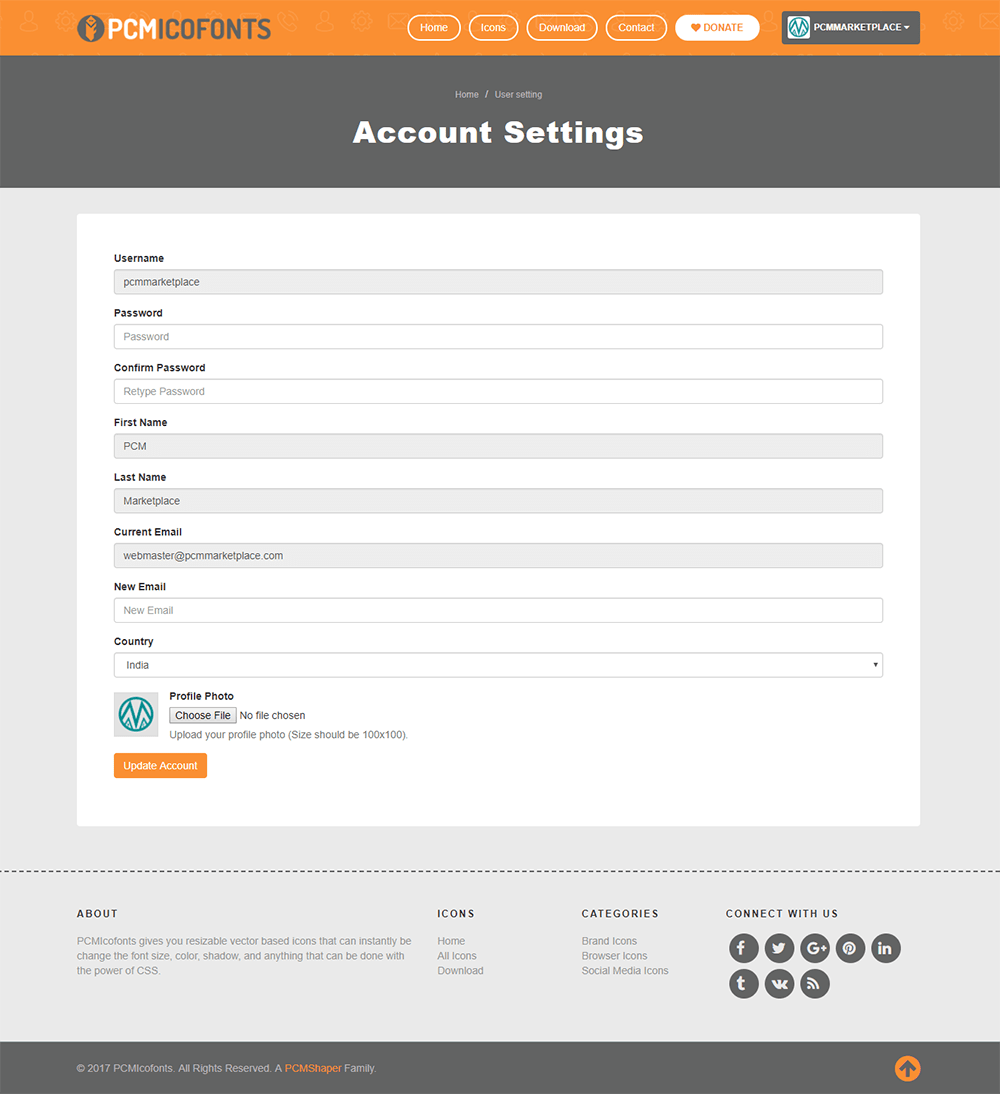Open Icons in the top navigation
Screen dimensions: 1000x1094
point(493,28)
